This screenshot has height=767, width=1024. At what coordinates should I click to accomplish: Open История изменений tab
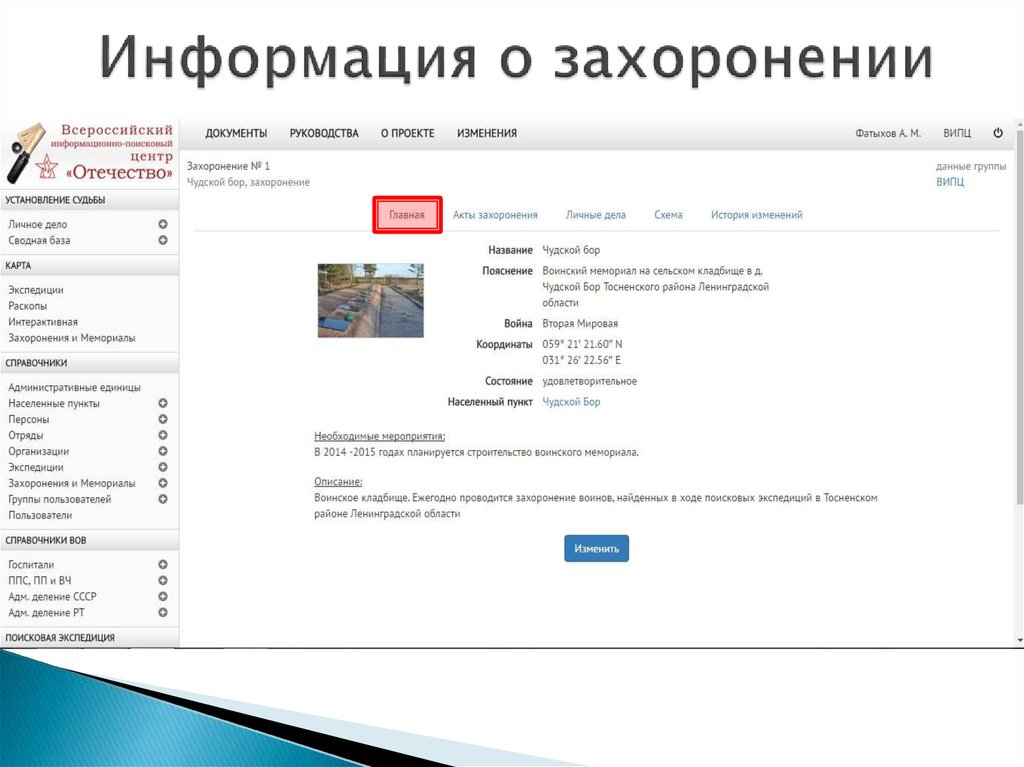pyautogui.click(x=756, y=215)
